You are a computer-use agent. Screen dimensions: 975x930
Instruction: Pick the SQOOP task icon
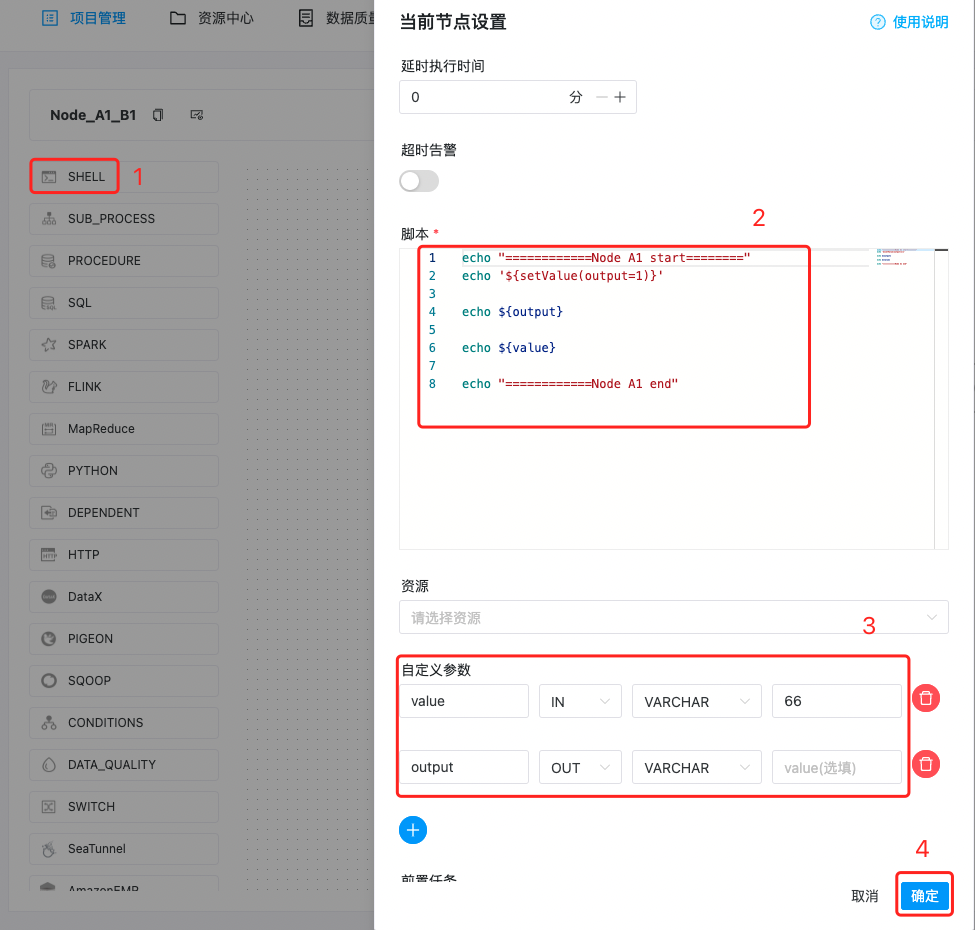click(x=49, y=681)
